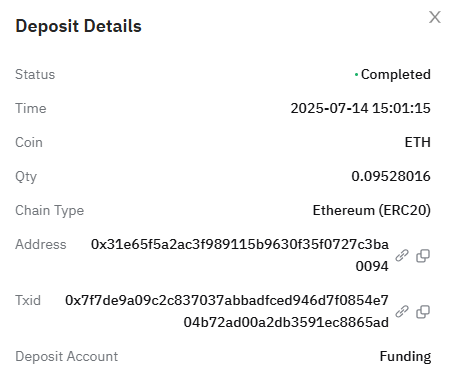This screenshot has height=377, width=450.
Task: Select the 0x31e65f5a address text
Action: pos(240,255)
